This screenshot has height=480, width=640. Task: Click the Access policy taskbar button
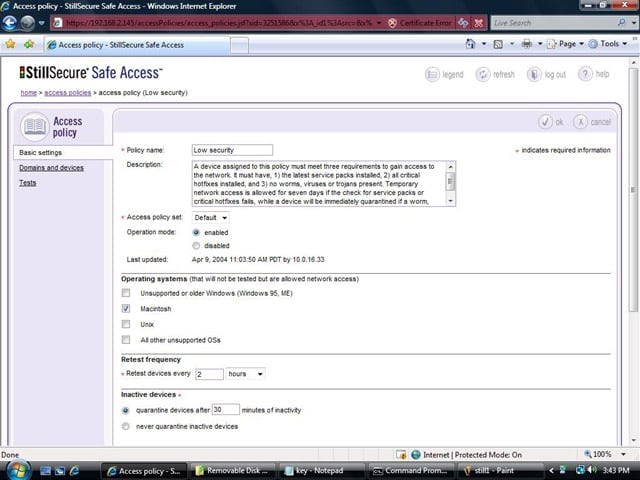pos(144,471)
